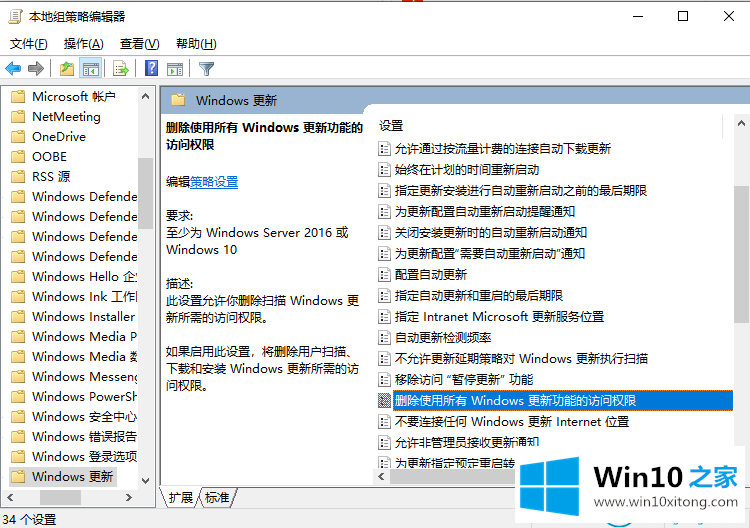Click the folder icon beside NetMeeting

click(18, 117)
